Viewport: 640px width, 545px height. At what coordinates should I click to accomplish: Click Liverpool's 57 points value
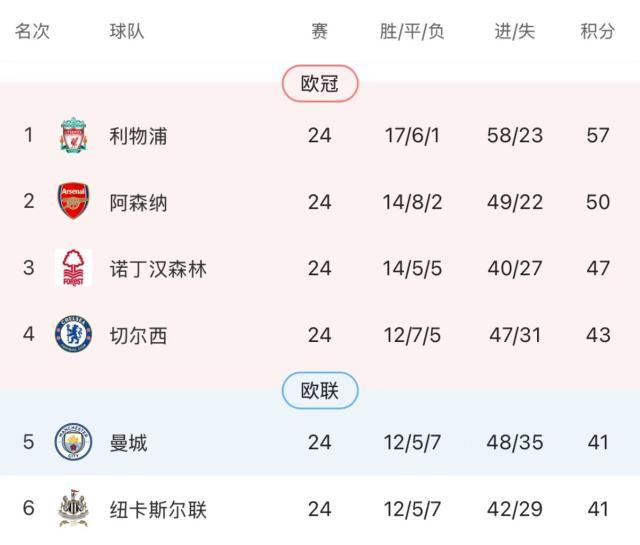point(598,135)
